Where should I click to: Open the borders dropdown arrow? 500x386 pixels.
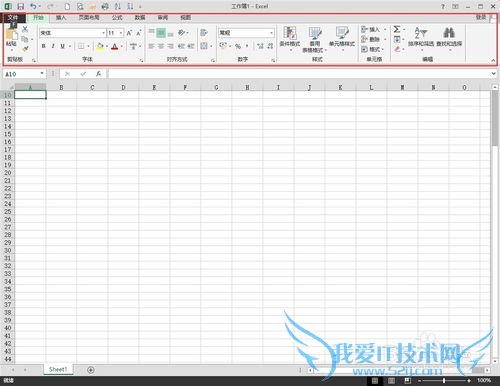coord(88,46)
